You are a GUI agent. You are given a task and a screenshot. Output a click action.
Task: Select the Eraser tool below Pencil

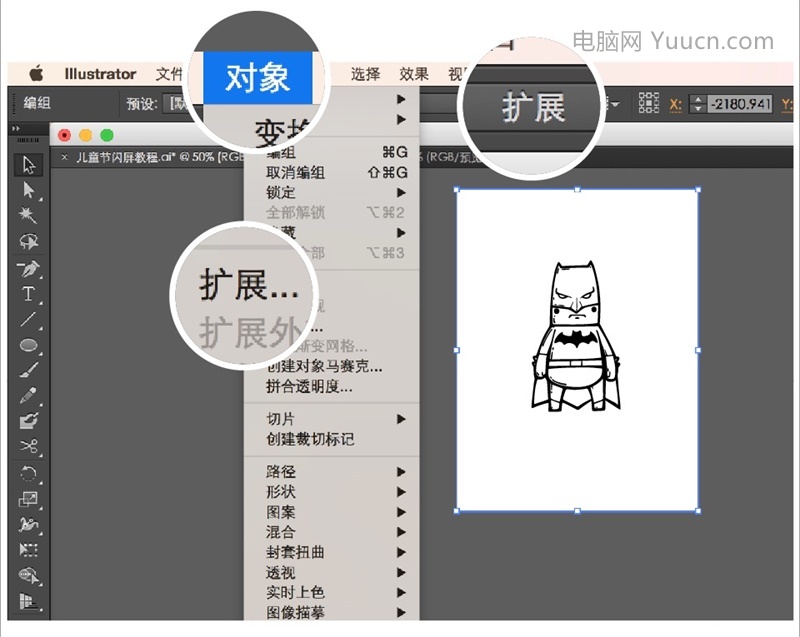click(29, 421)
